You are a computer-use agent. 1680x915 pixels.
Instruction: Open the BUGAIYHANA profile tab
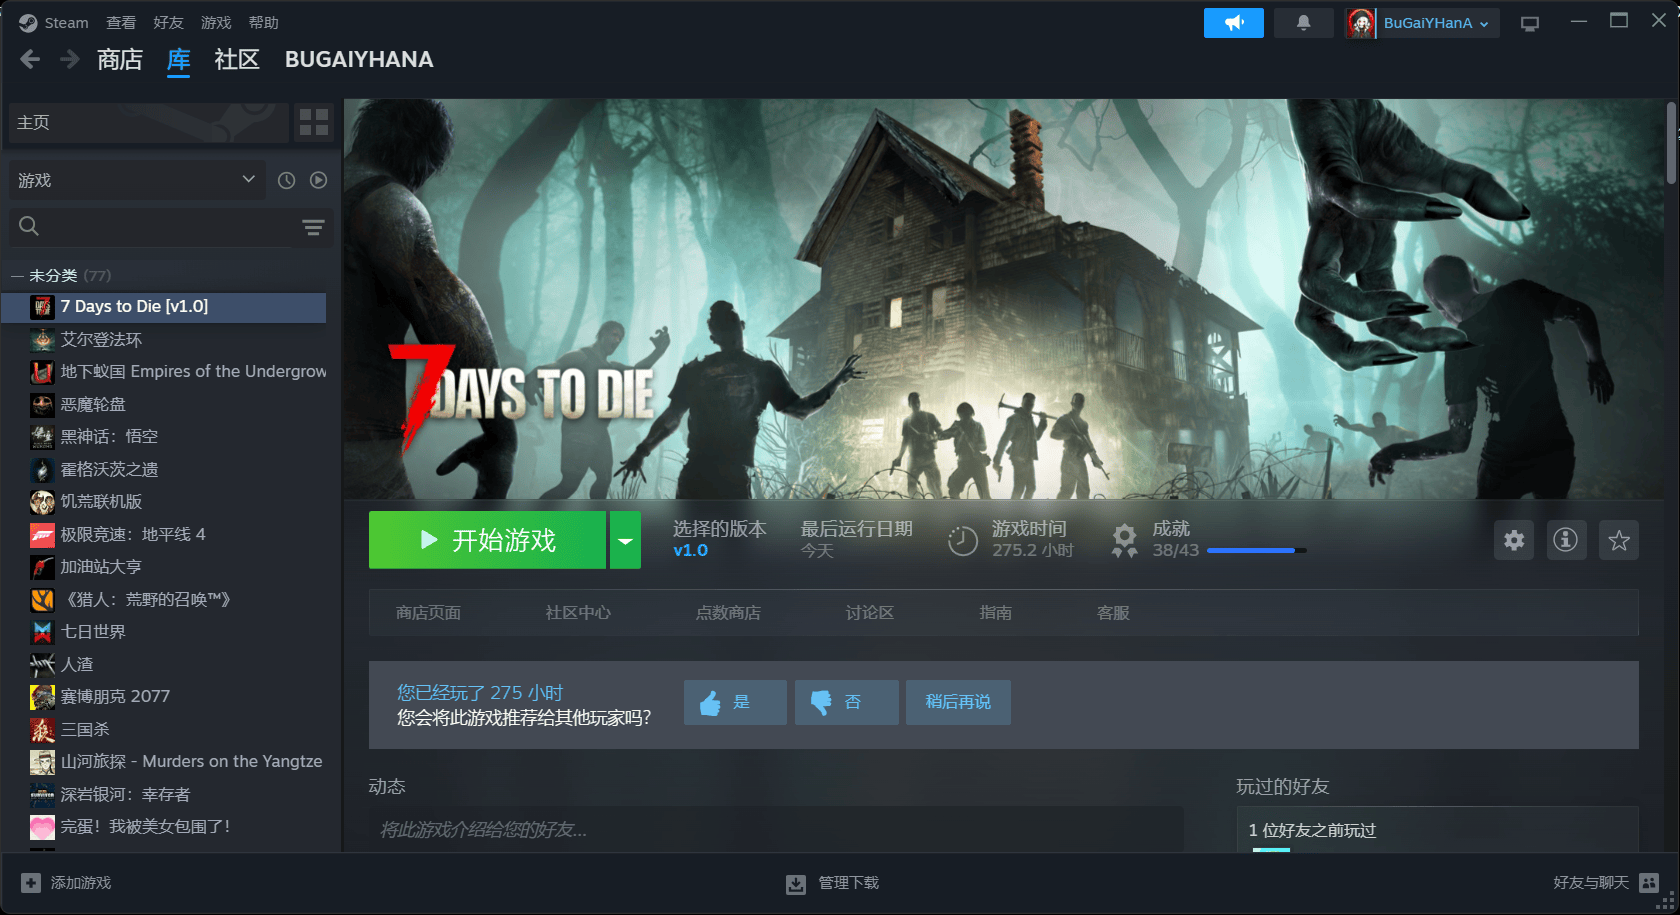point(359,60)
